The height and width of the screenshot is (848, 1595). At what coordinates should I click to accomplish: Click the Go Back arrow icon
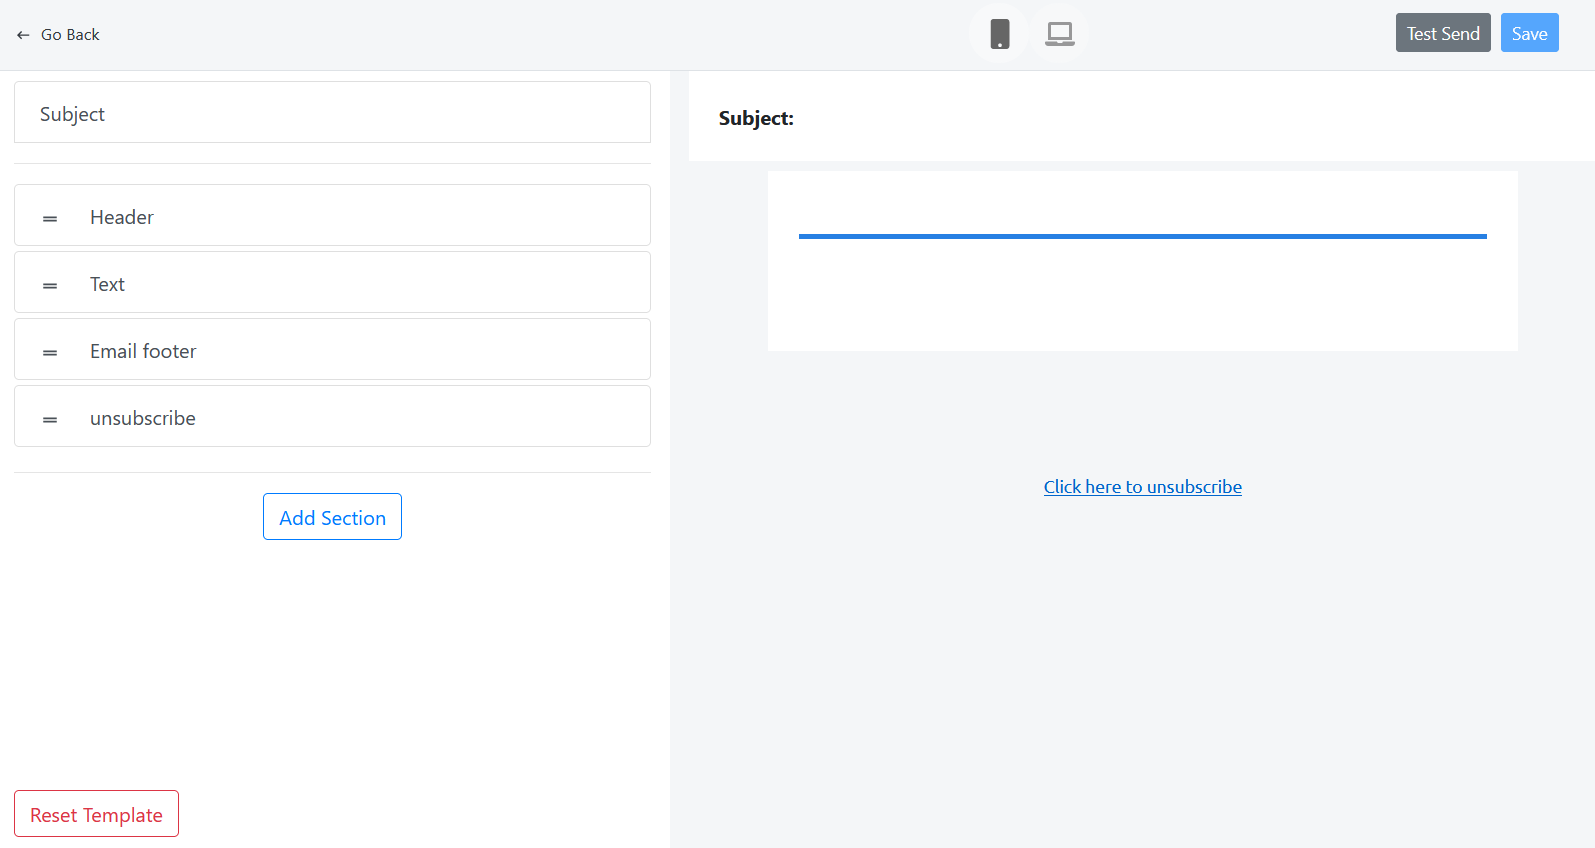pyautogui.click(x=23, y=35)
